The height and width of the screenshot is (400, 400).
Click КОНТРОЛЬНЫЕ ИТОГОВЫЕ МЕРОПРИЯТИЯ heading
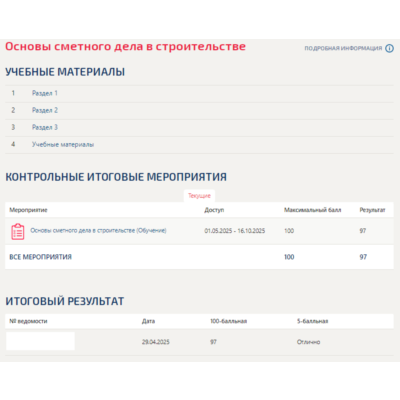(116, 177)
